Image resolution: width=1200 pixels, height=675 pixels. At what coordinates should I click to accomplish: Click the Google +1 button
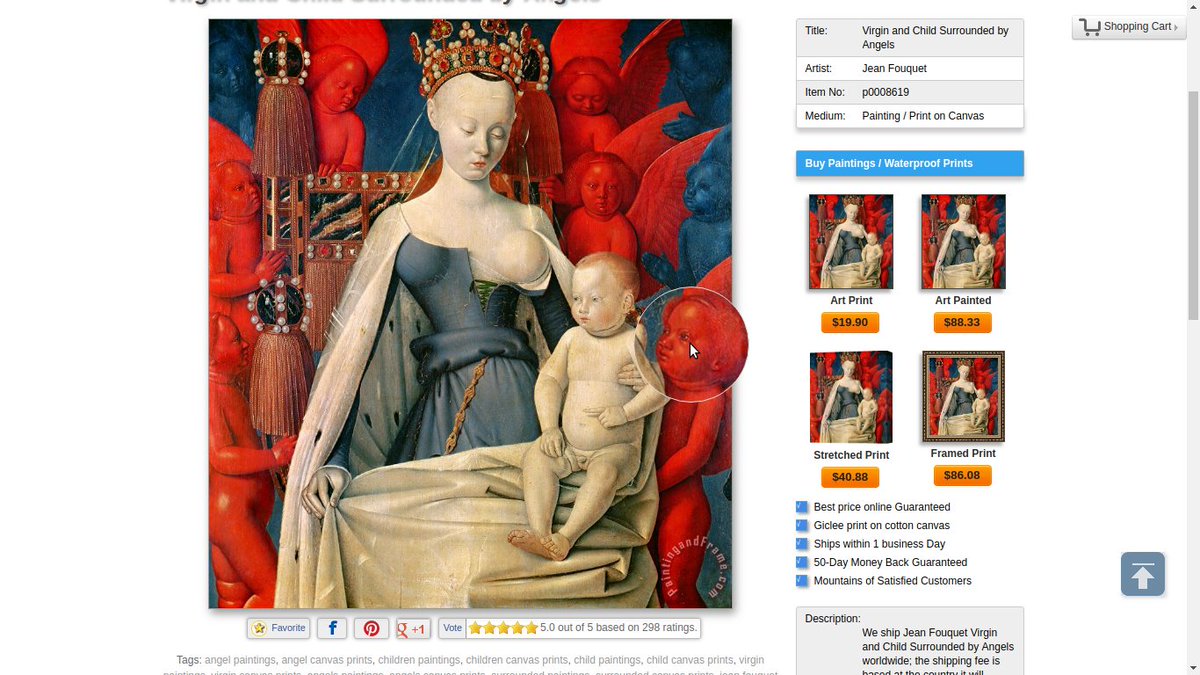click(x=413, y=628)
